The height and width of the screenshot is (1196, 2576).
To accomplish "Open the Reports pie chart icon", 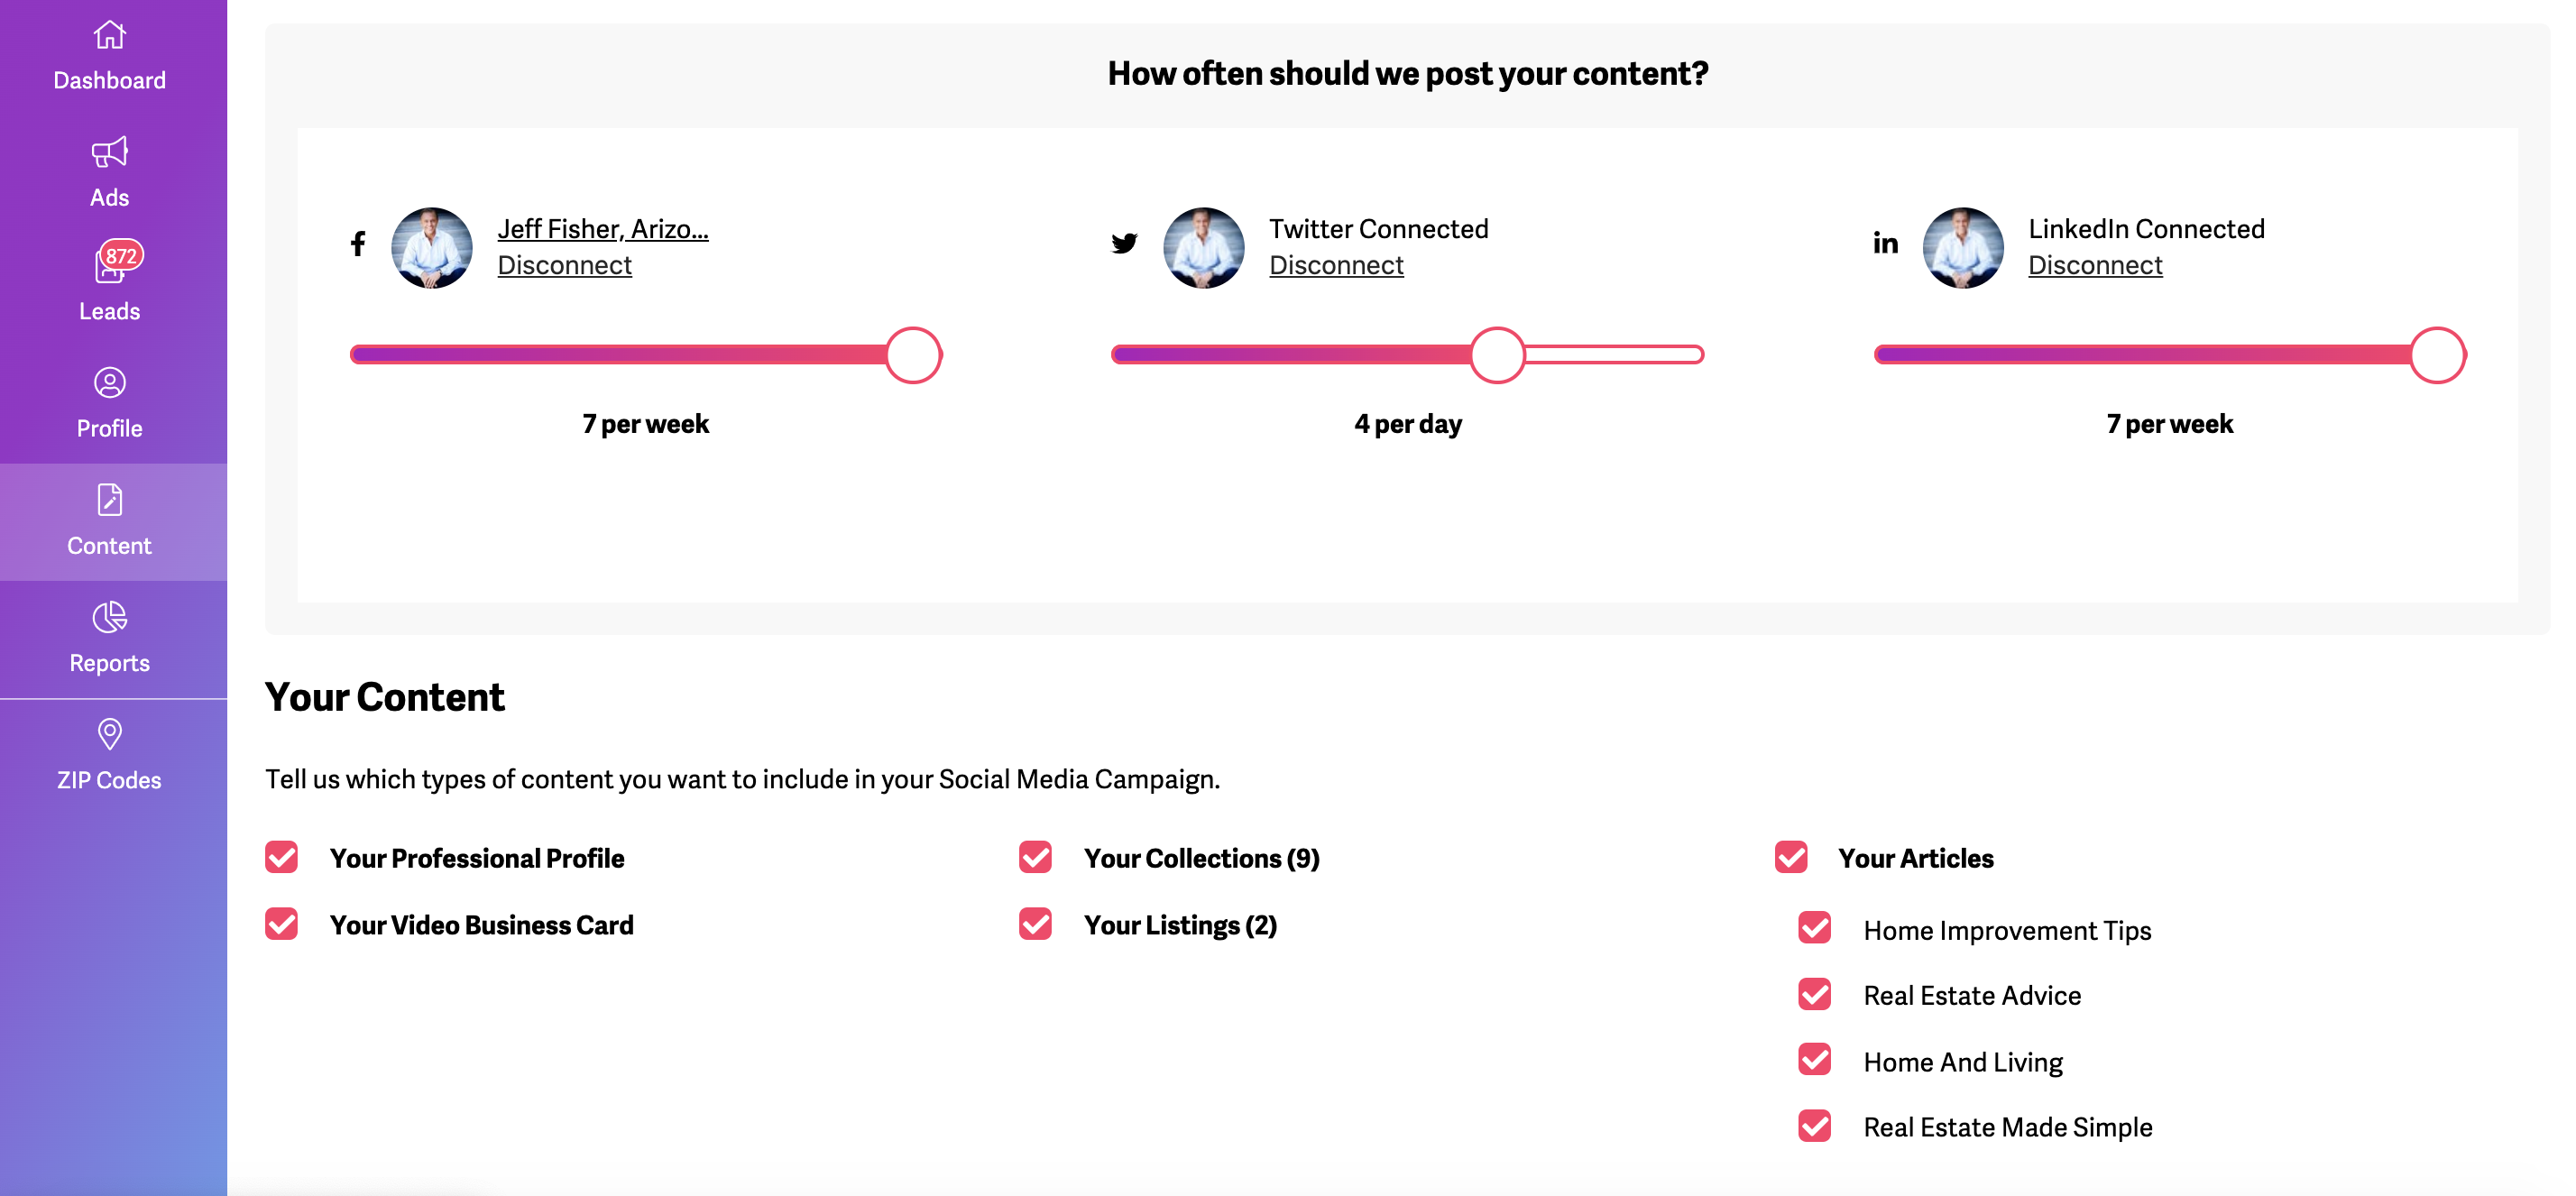I will coord(109,617).
